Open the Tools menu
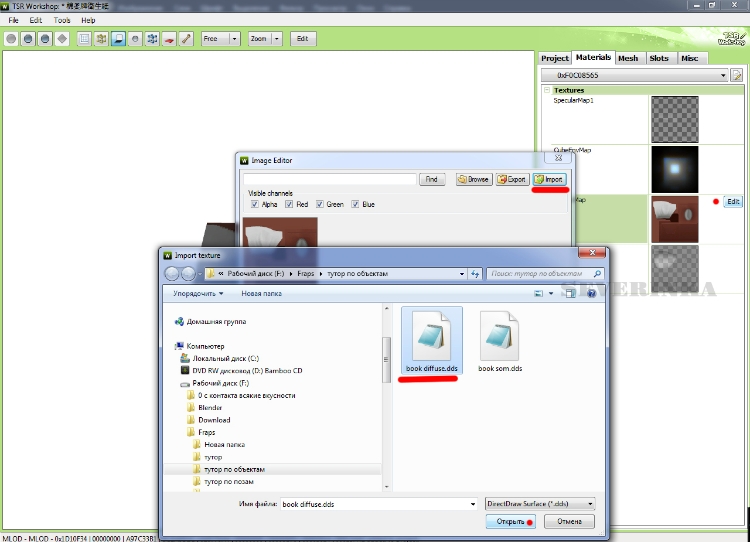 [62, 20]
